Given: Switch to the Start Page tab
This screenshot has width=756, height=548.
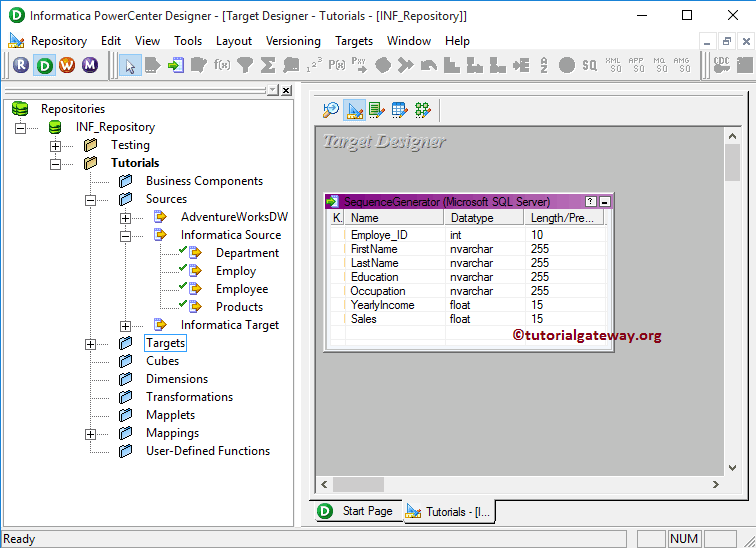Looking at the screenshot, I should pyautogui.click(x=359, y=511).
